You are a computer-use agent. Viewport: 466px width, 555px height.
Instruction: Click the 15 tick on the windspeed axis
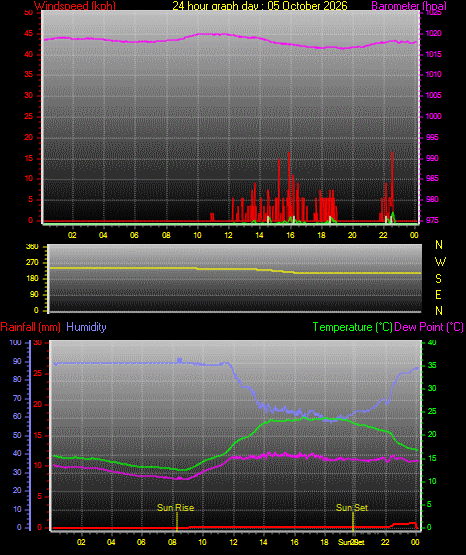(x=29, y=158)
